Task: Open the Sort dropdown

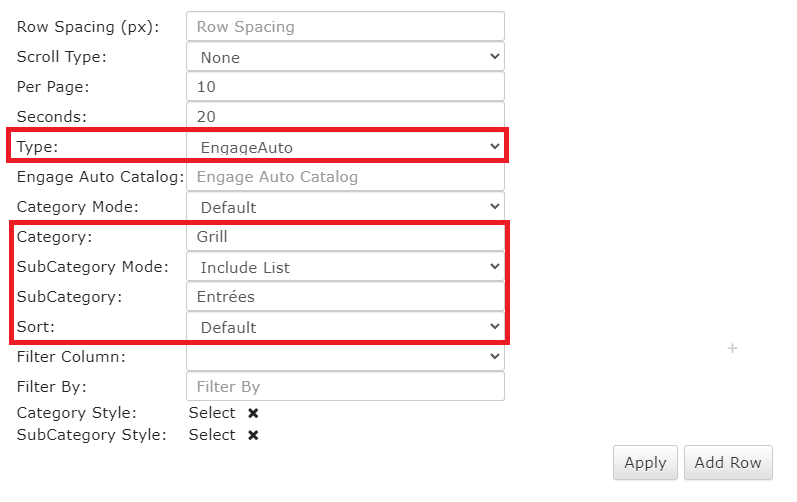Action: tap(345, 327)
